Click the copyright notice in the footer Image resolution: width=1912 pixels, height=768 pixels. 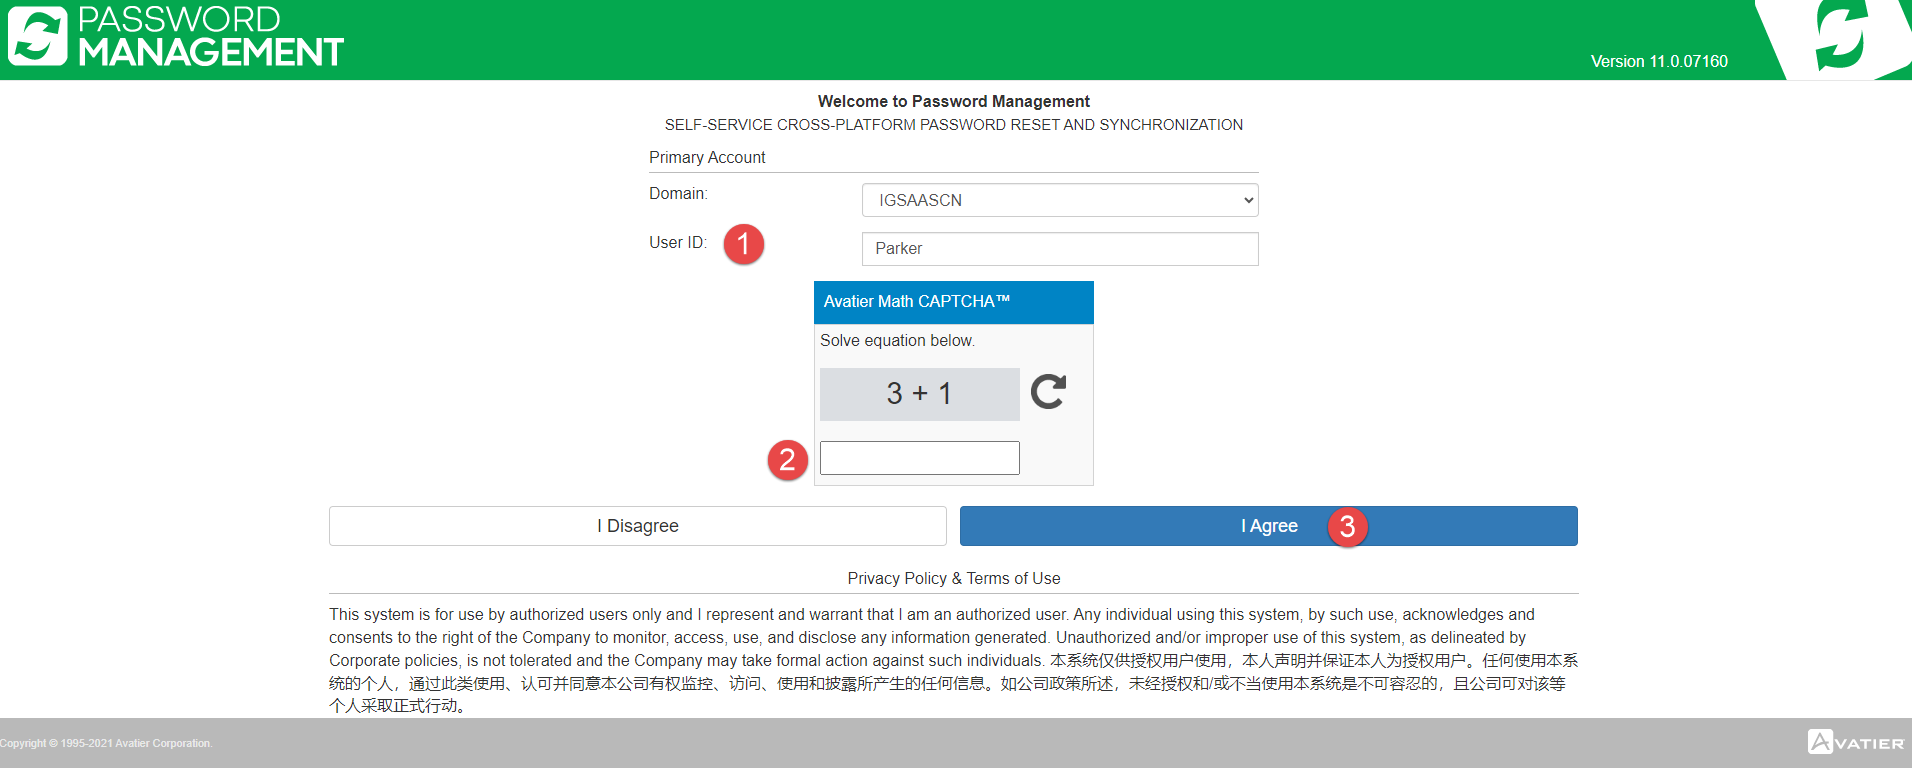point(106,743)
